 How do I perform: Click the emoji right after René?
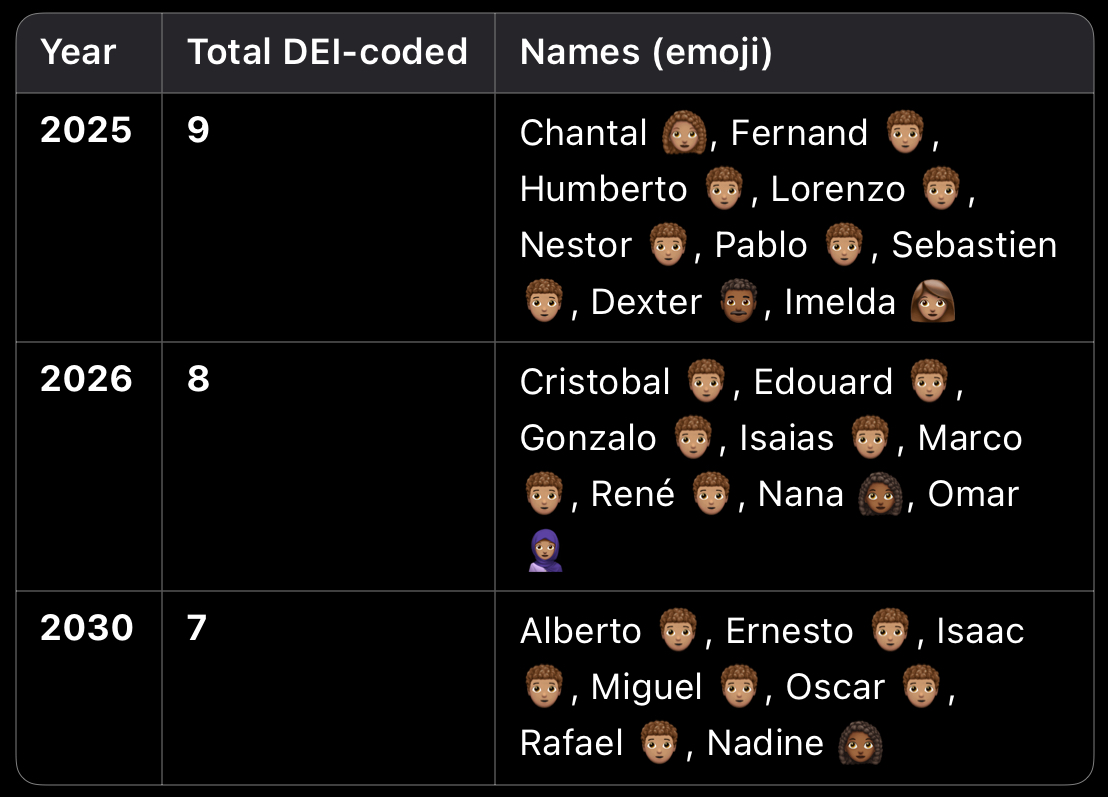click(714, 494)
